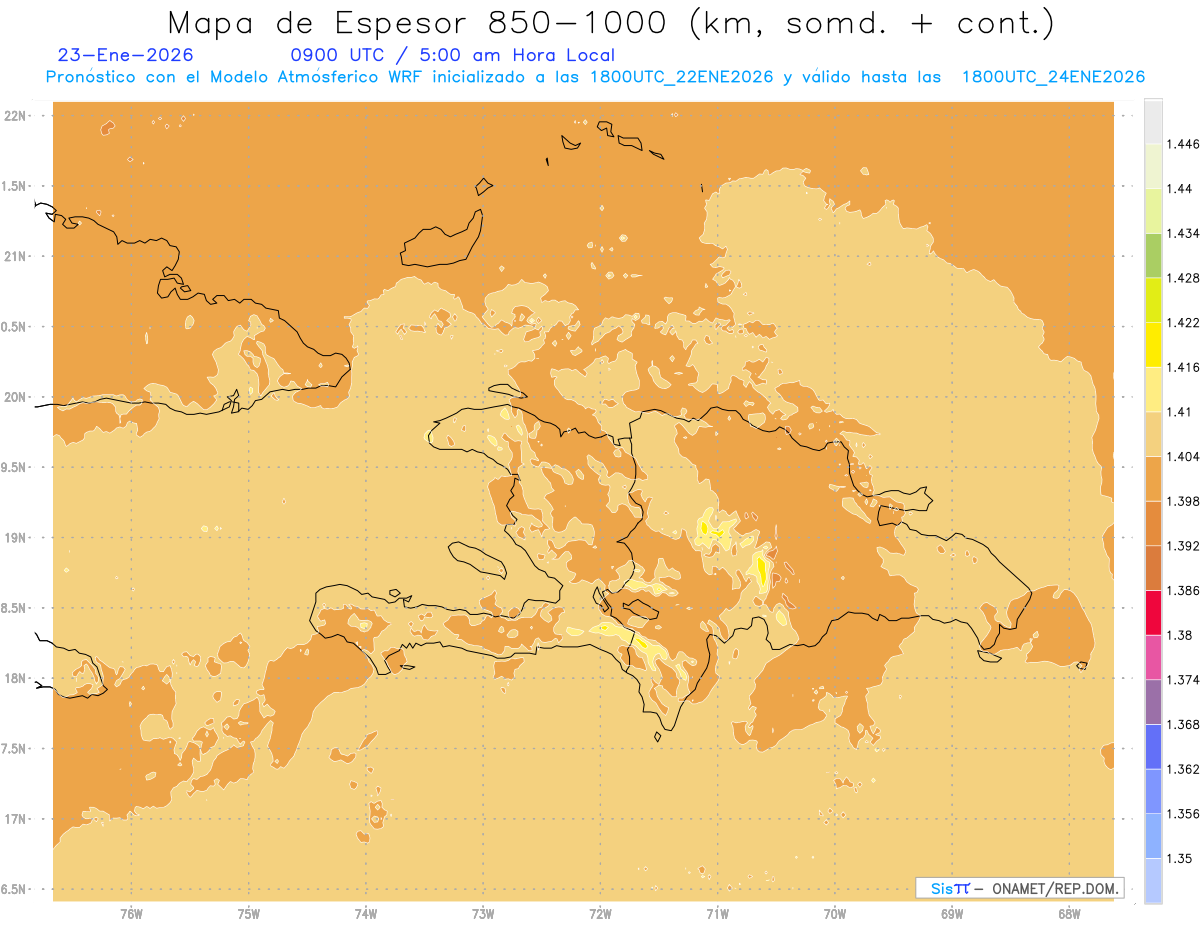1200x927 pixels.
Task: Click colorbar value '1.434'
Action: [1184, 233]
